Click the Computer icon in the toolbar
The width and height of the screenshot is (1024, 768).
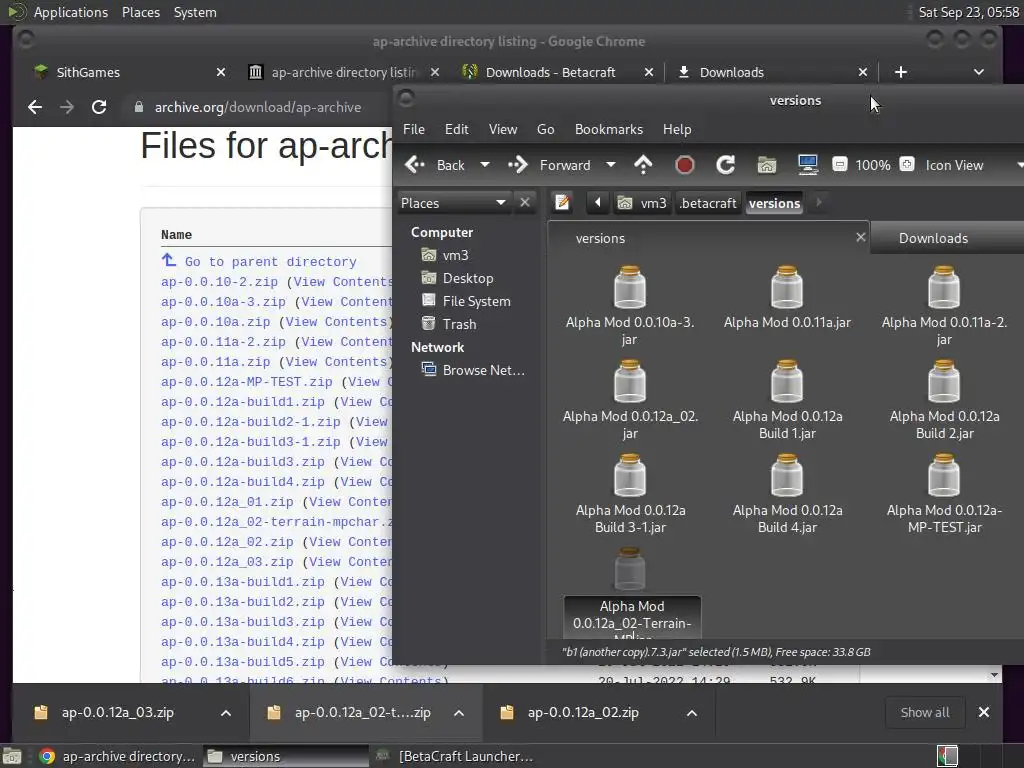(808, 165)
